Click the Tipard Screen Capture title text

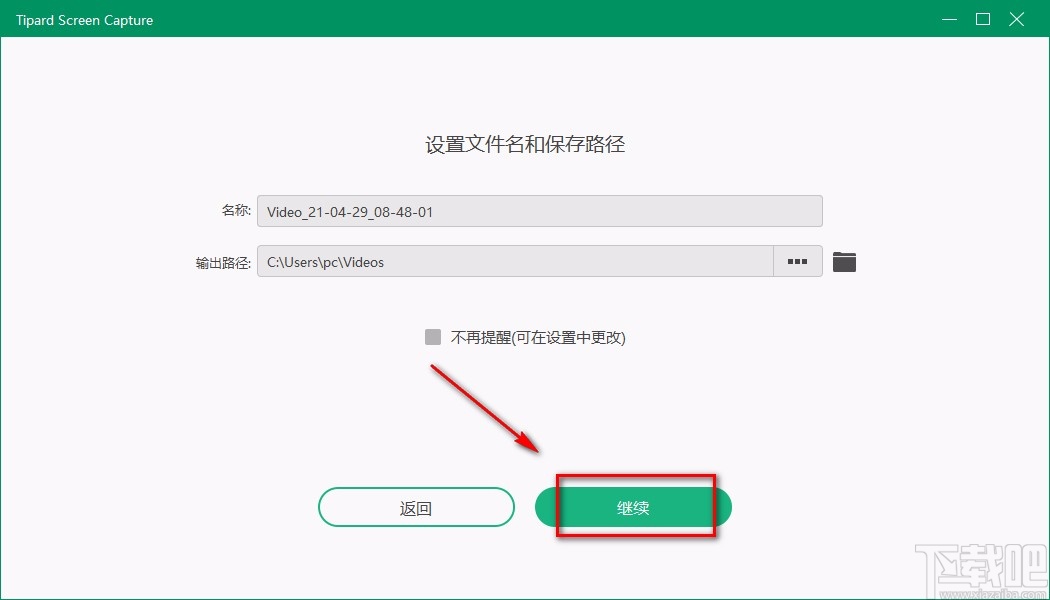coord(84,19)
